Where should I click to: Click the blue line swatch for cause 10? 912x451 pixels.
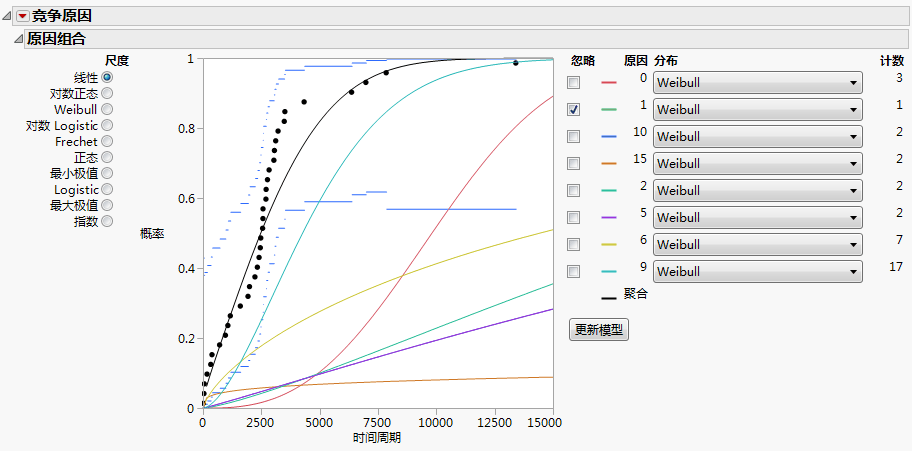[608, 137]
